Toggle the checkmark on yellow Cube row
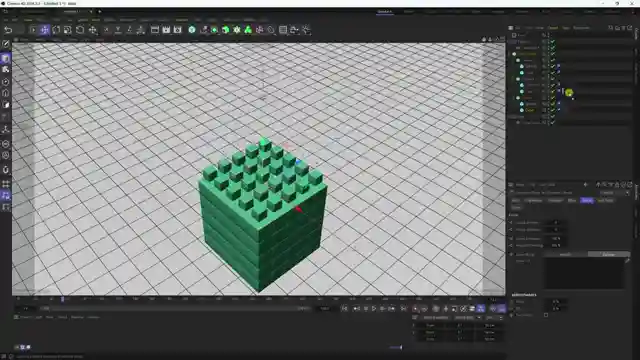640x360 pixels. coord(553,110)
